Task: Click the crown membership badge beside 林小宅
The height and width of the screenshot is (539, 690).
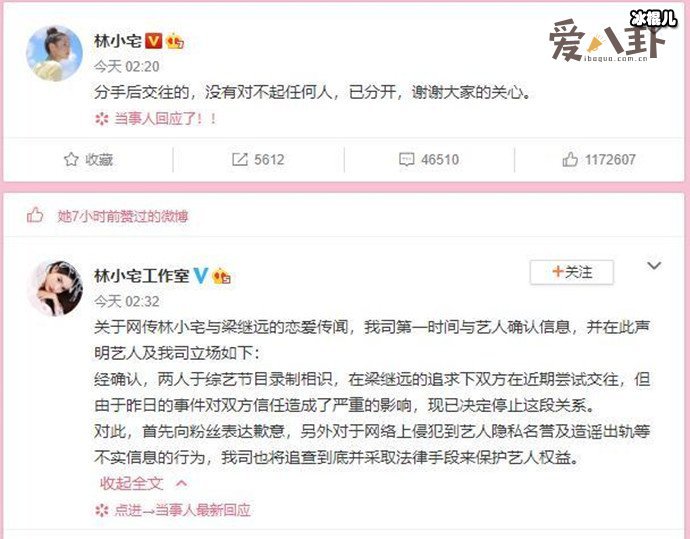Action: coord(175,41)
